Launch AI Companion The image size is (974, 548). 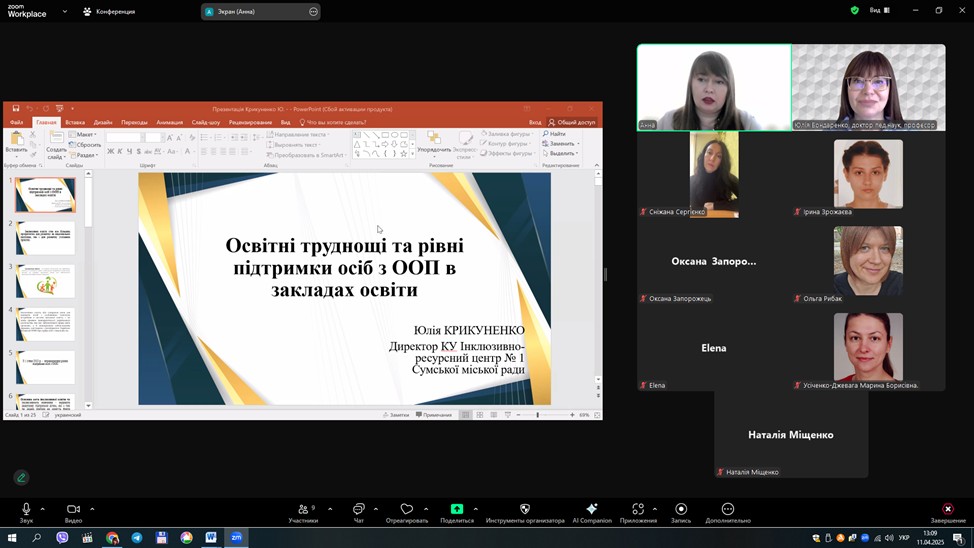pos(592,510)
